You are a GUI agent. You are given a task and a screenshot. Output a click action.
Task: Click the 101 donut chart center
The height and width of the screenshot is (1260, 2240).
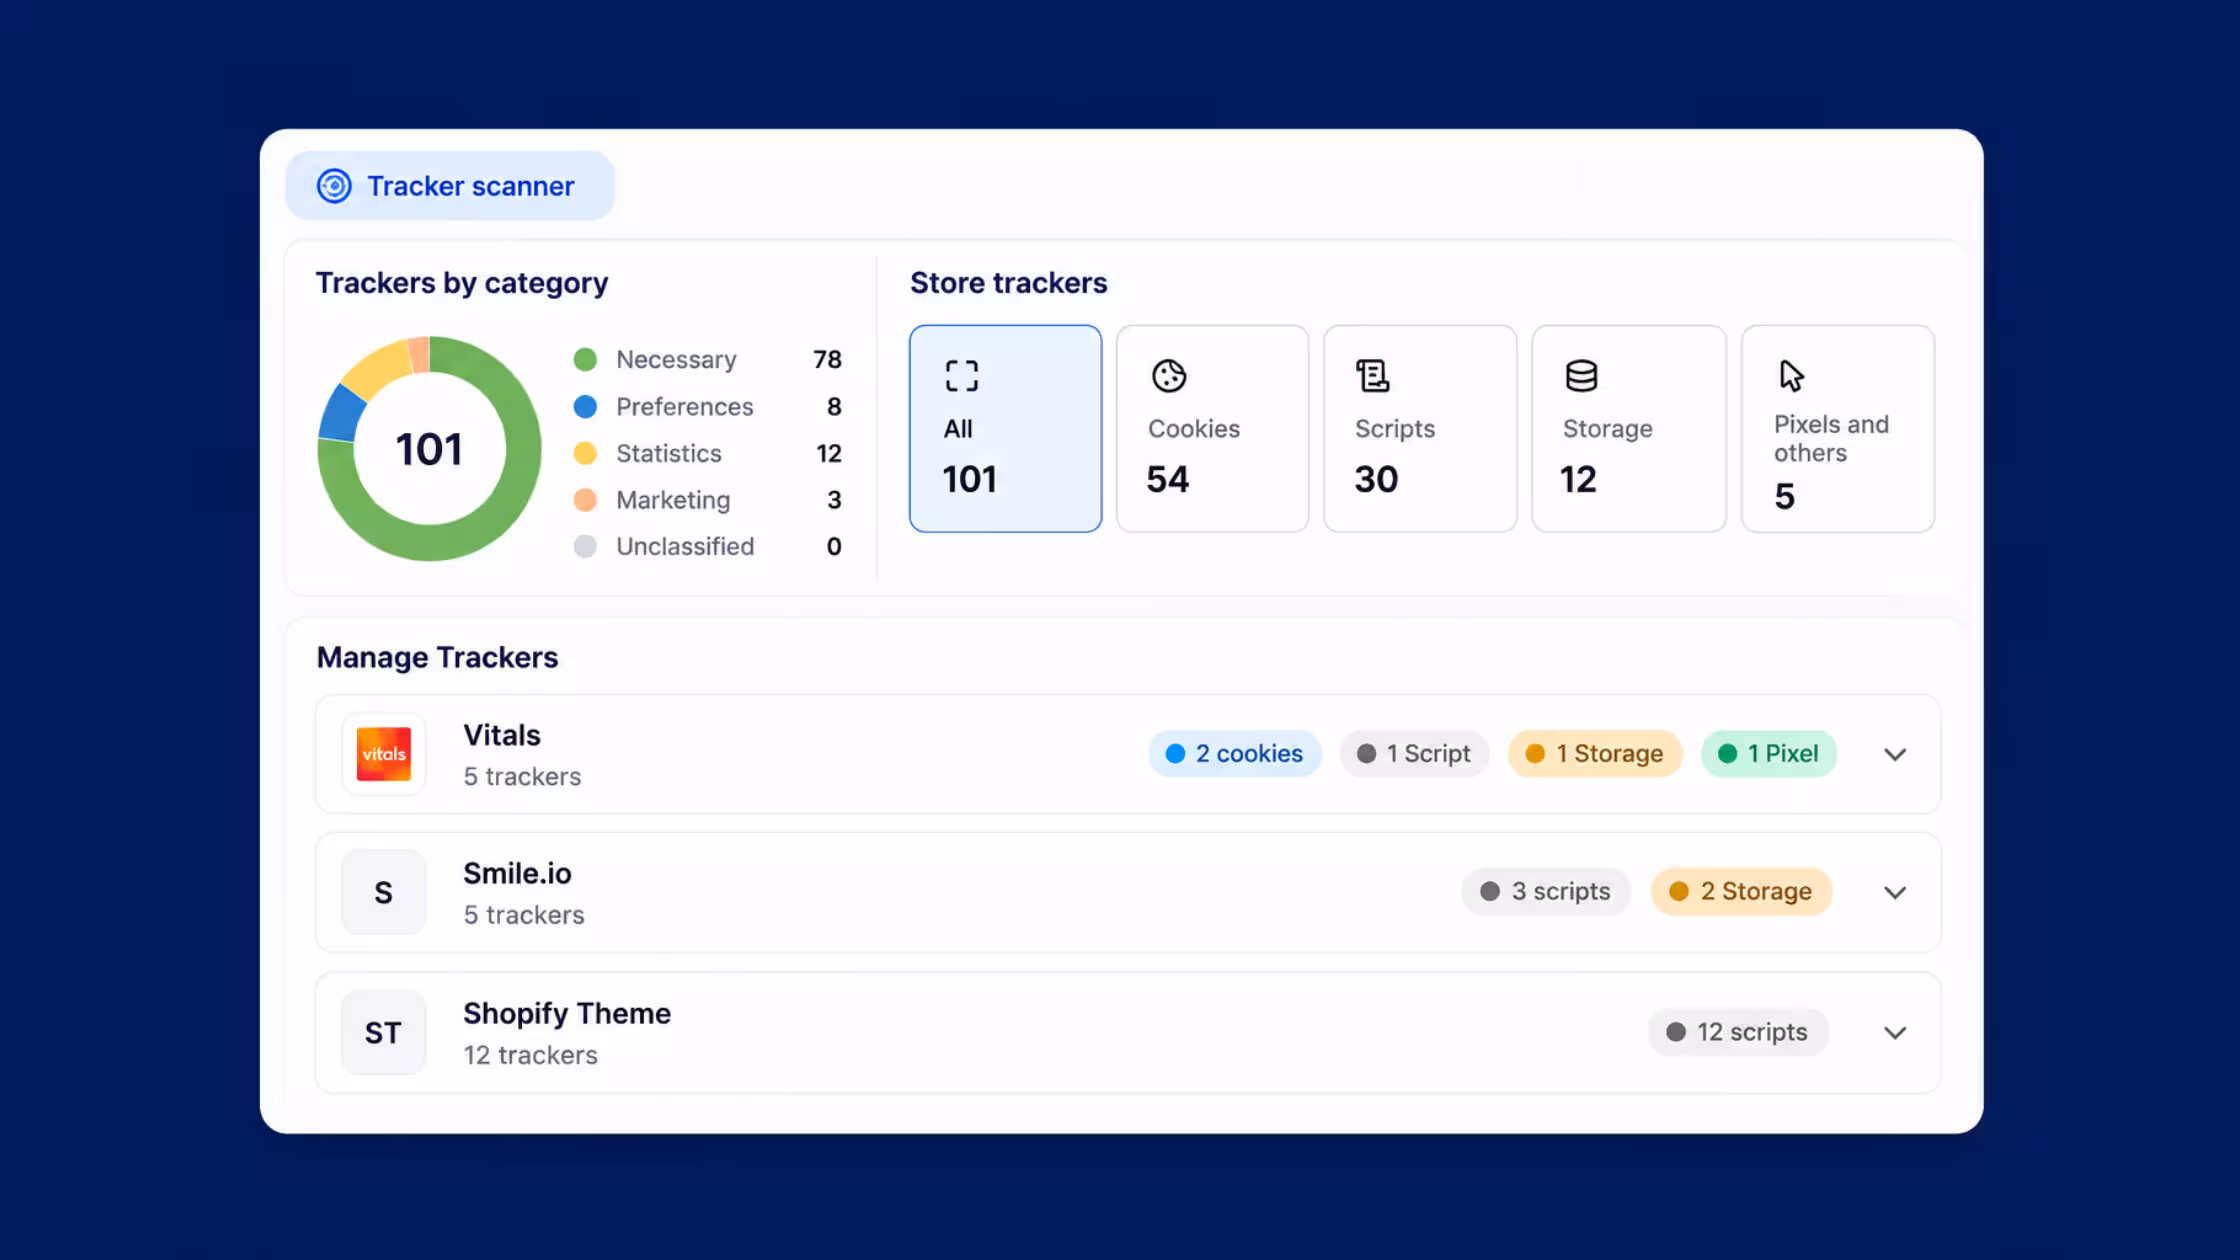click(x=429, y=449)
